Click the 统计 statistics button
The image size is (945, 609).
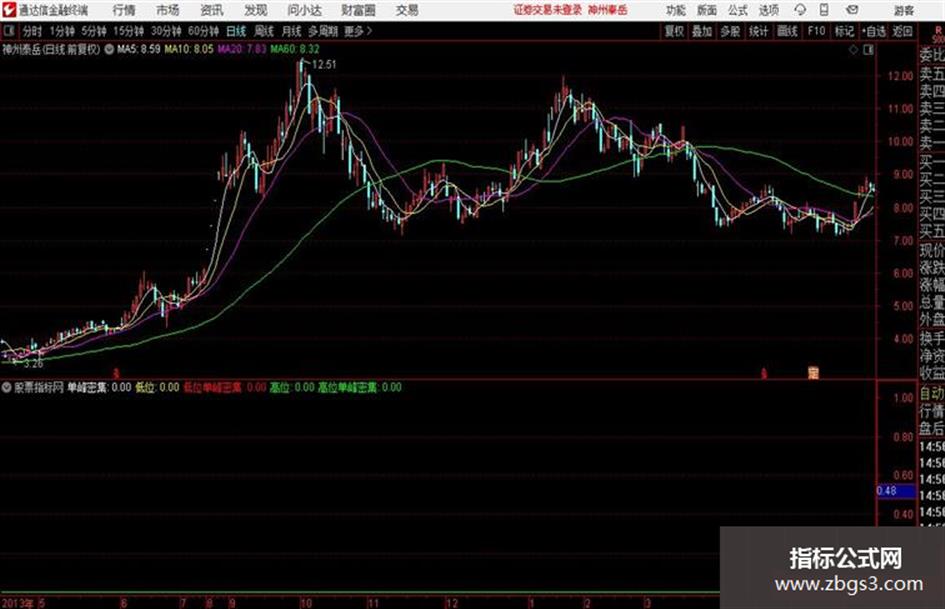point(758,31)
